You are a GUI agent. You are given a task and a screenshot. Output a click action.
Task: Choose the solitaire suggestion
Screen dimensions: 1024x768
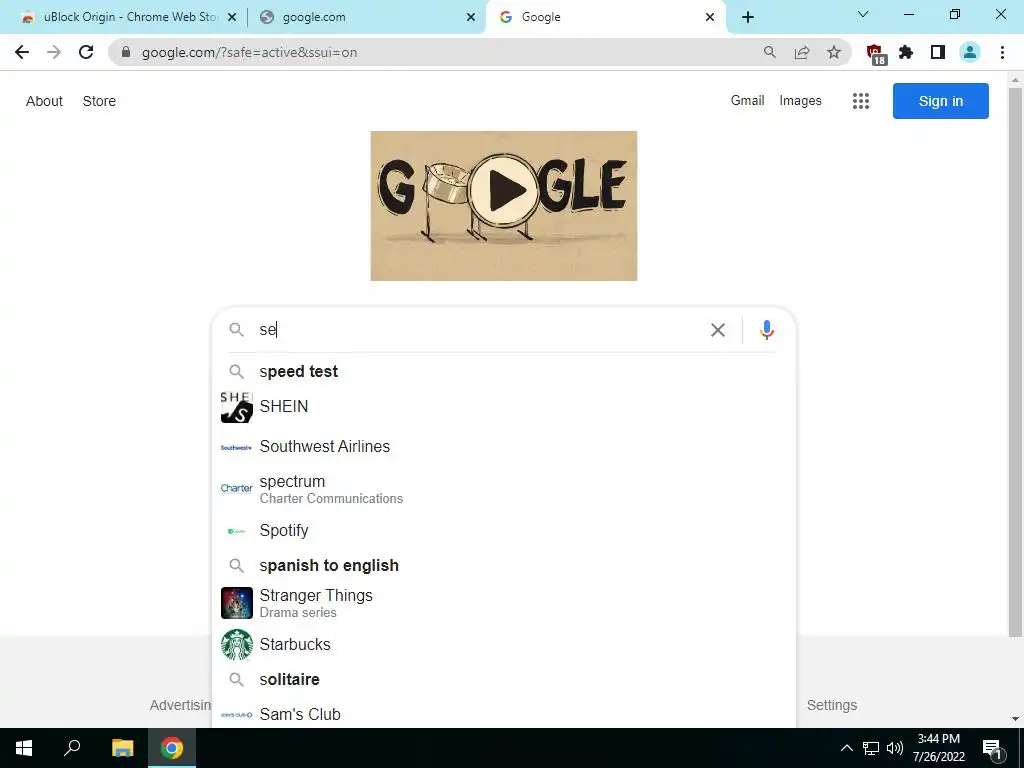click(504, 679)
